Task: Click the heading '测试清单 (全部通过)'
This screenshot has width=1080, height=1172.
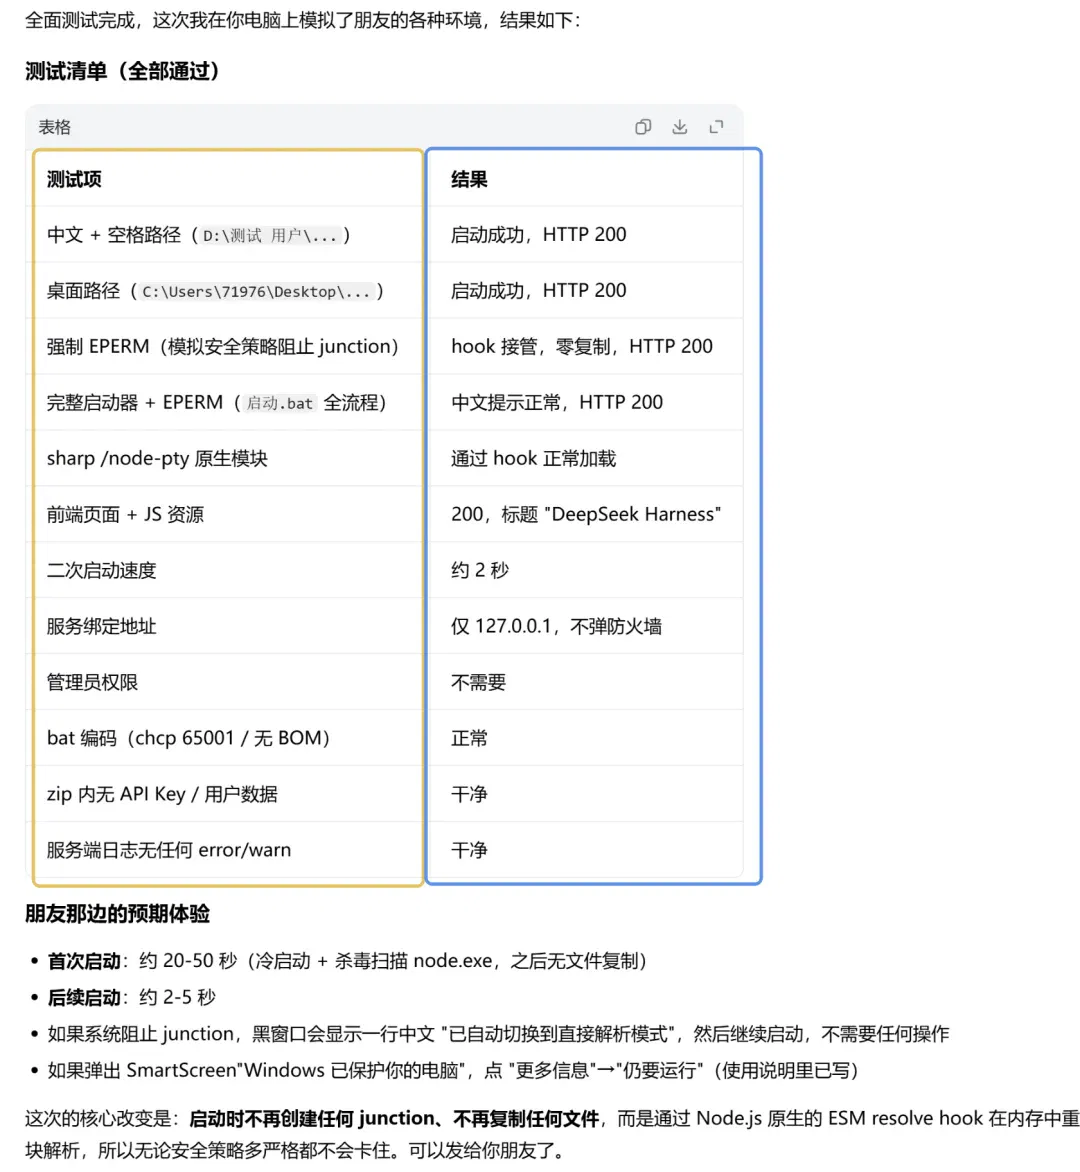Action: (123, 71)
